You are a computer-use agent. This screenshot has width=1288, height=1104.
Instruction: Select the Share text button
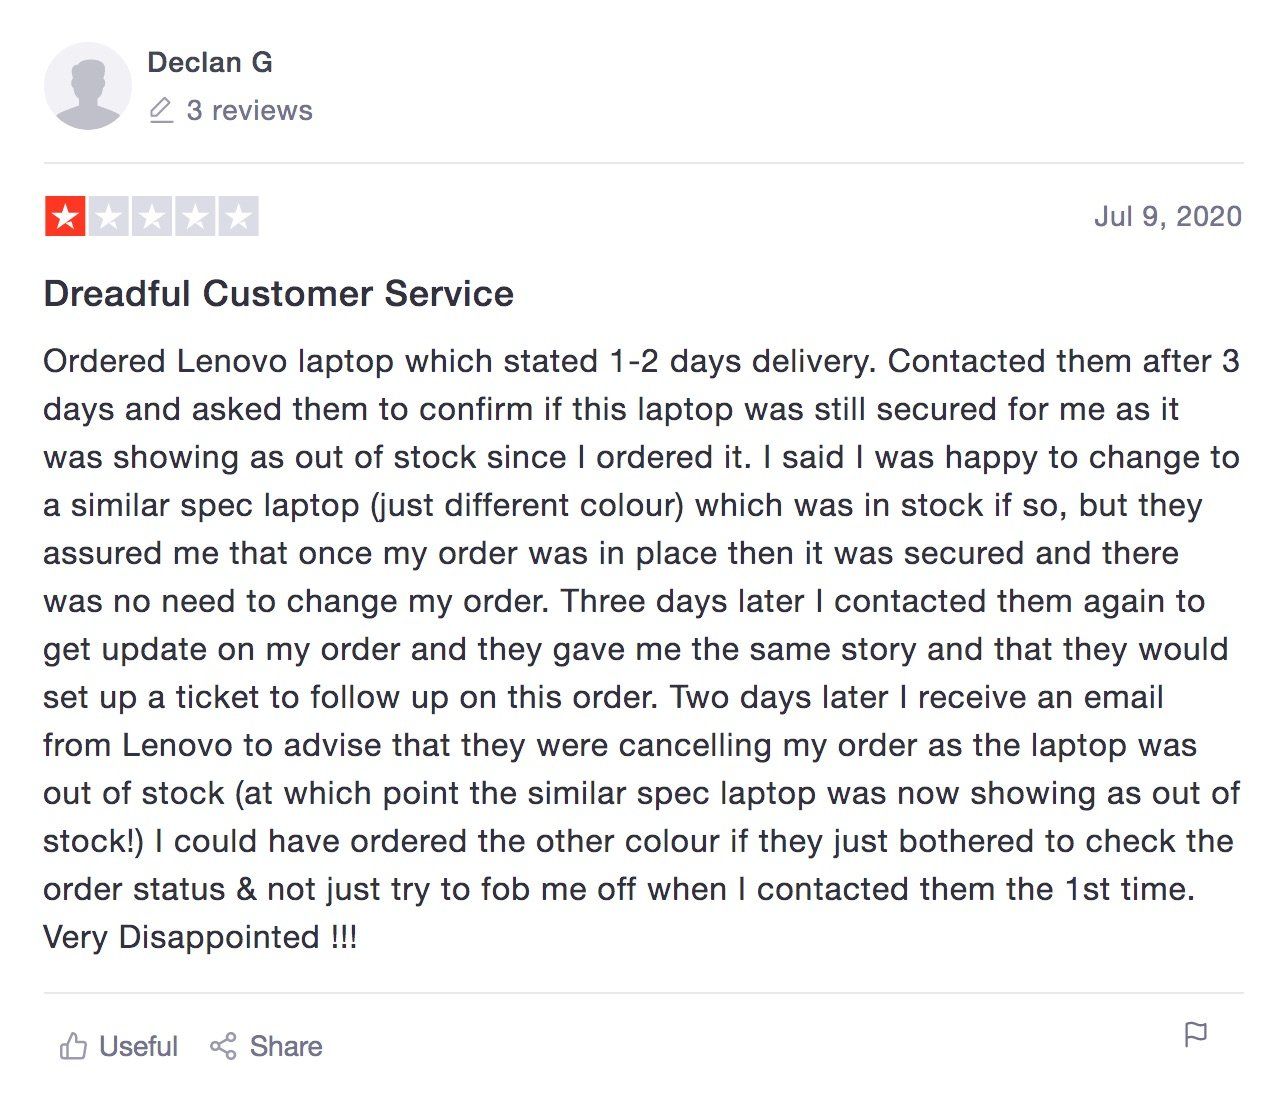(286, 1046)
